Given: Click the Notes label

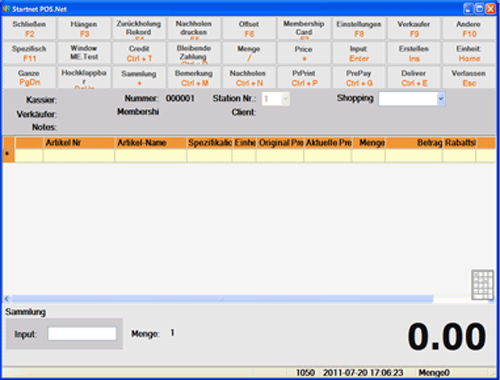Looking at the screenshot, I should coord(44,127).
